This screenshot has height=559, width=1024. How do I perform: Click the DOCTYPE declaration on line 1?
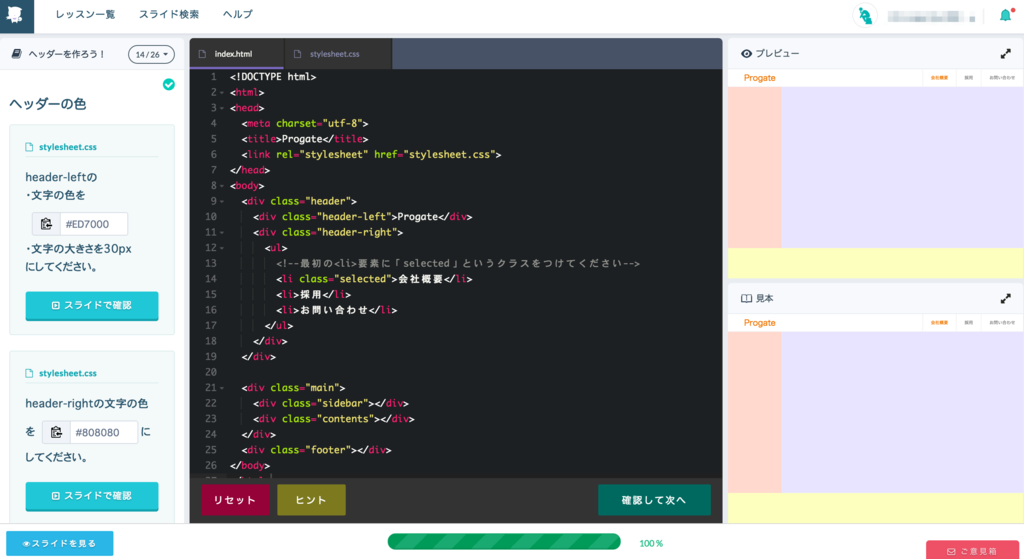(x=273, y=77)
